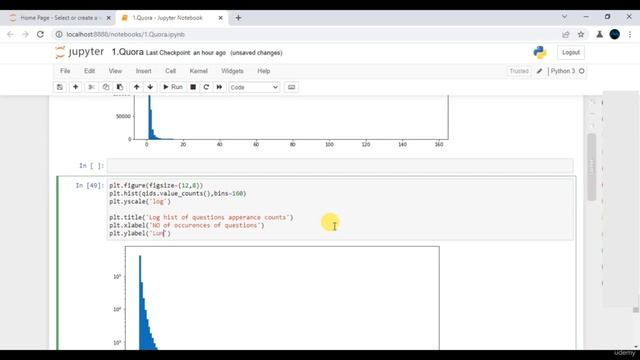640x360 pixels.
Task: Click the pencil edit-mode indicator icon
Action: pos(539,71)
